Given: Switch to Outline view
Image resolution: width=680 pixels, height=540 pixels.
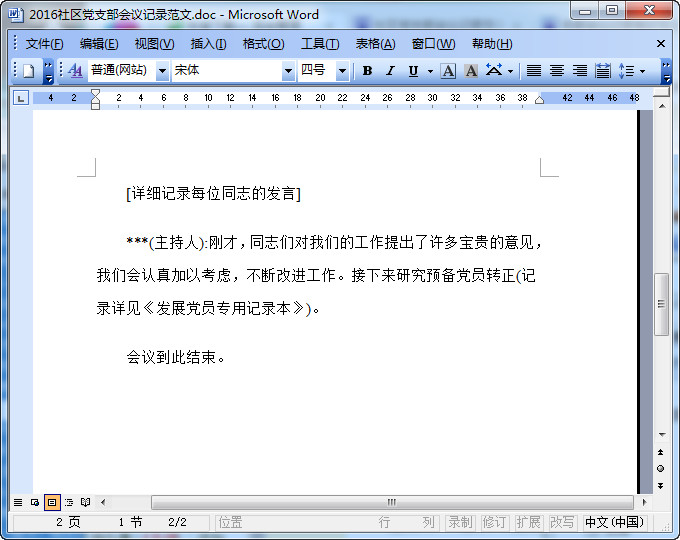Looking at the screenshot, I should coord(69,503).
